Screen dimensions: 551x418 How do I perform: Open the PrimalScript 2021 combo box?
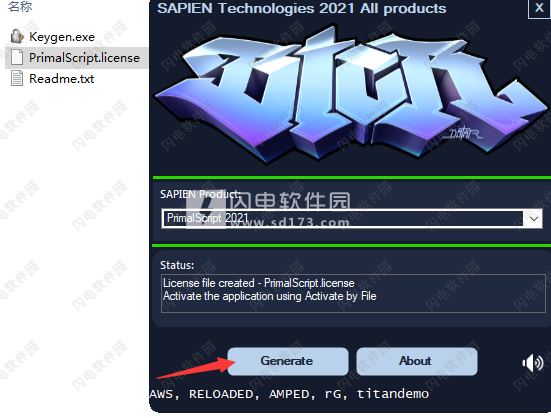(352, 219)
